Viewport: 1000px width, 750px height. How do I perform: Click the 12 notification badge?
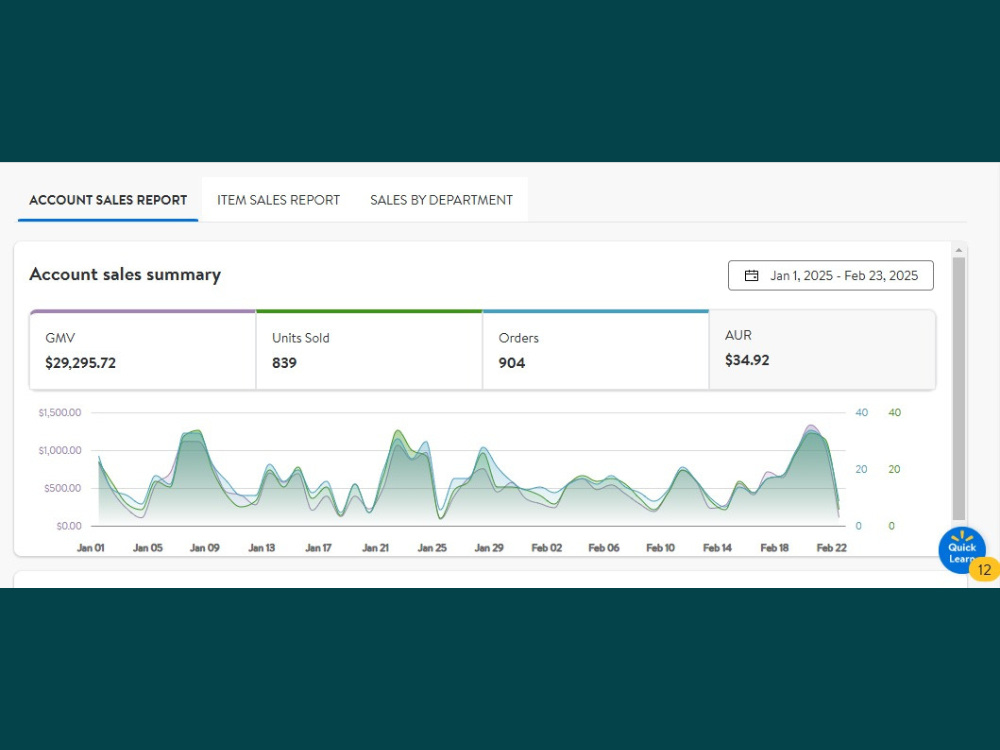click(x=984, y=570)
